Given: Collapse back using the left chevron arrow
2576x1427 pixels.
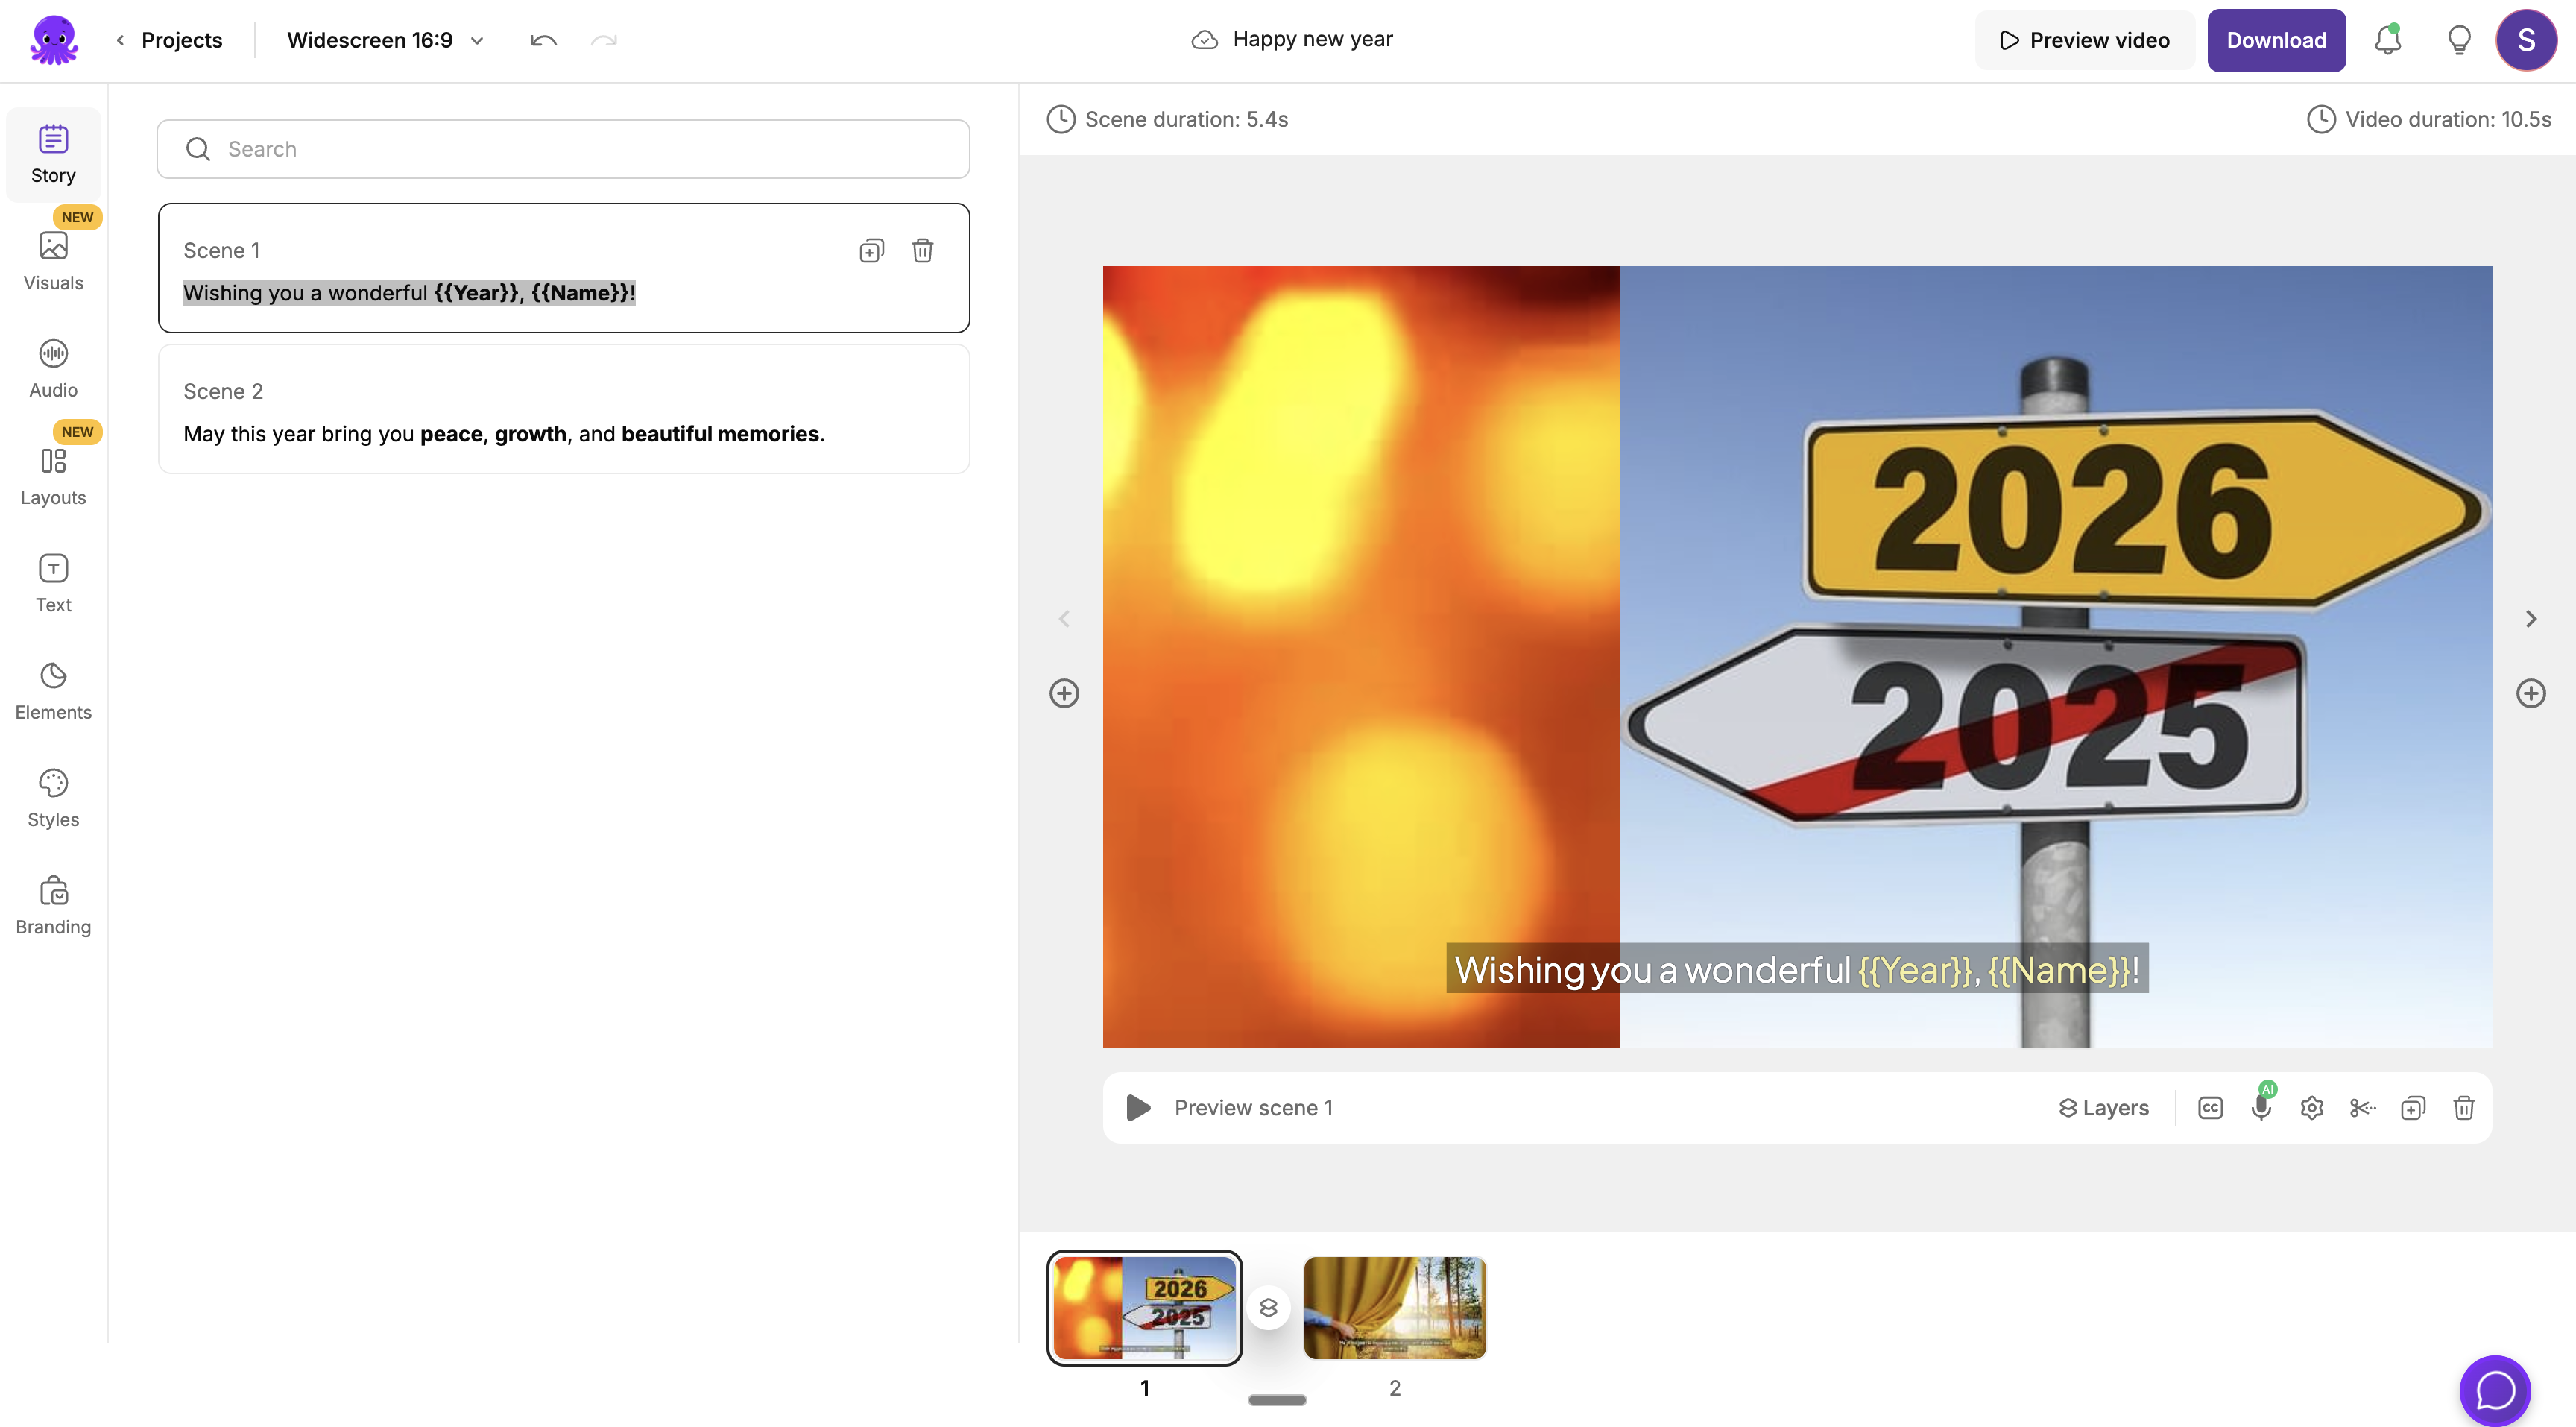Looking at the screenshot, I should 1064,618.
